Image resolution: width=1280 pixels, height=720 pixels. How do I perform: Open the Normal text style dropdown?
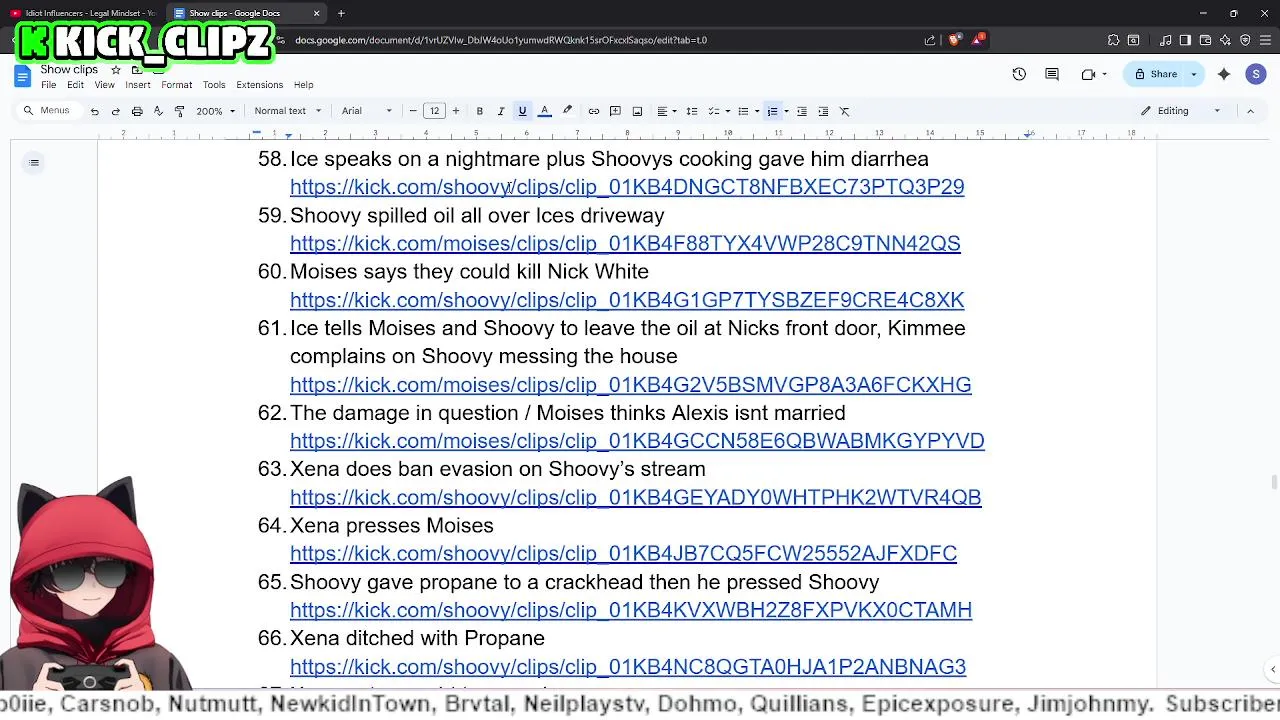point(287,111)
